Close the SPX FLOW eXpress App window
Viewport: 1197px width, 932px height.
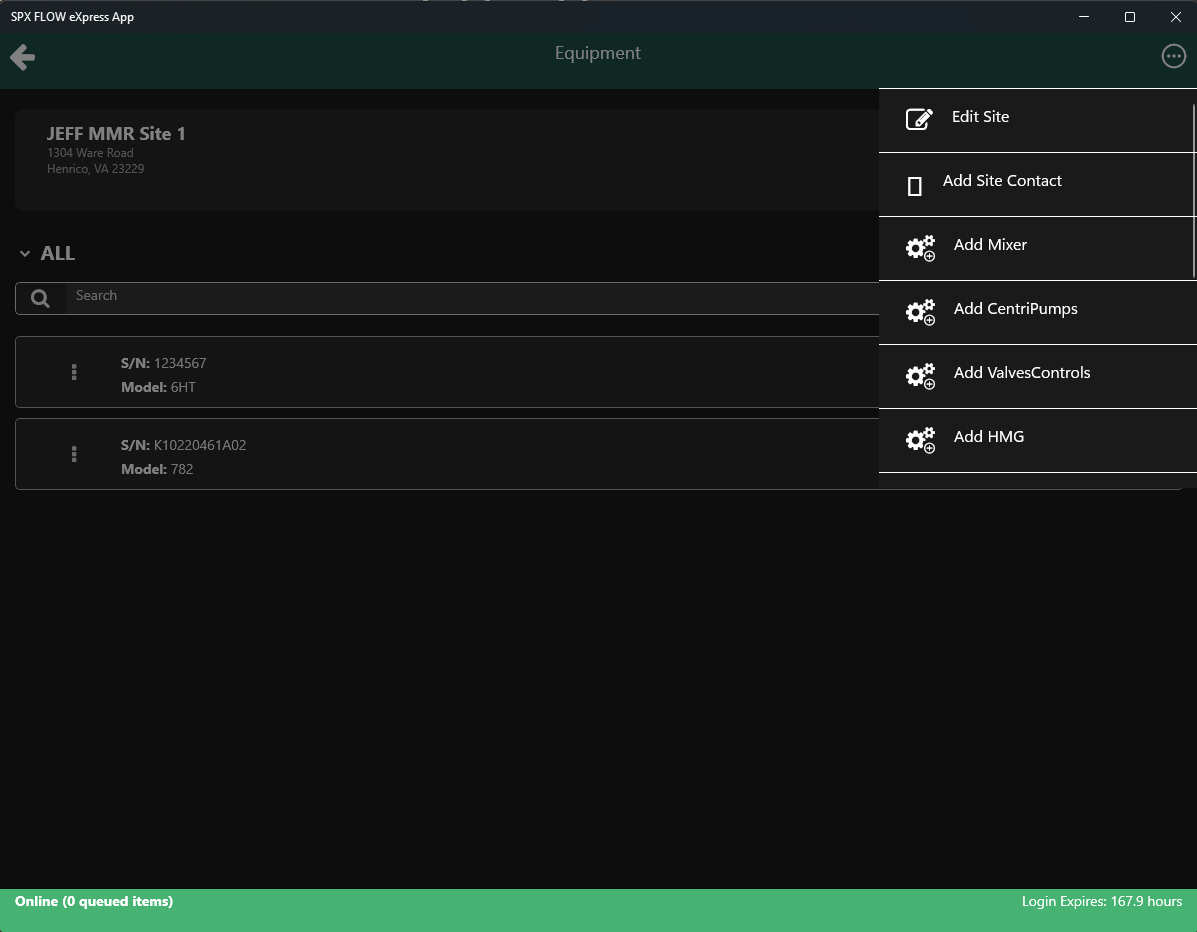pyautogui.click(x=1176, y=17)
